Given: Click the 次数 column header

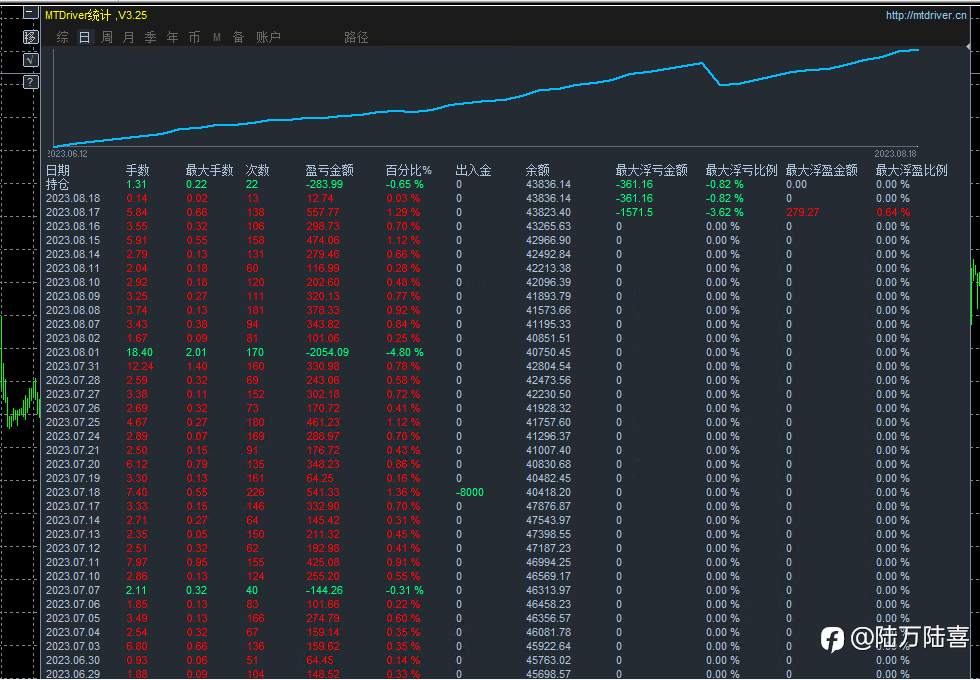Looking at the screenshot, I should (257, 170).
